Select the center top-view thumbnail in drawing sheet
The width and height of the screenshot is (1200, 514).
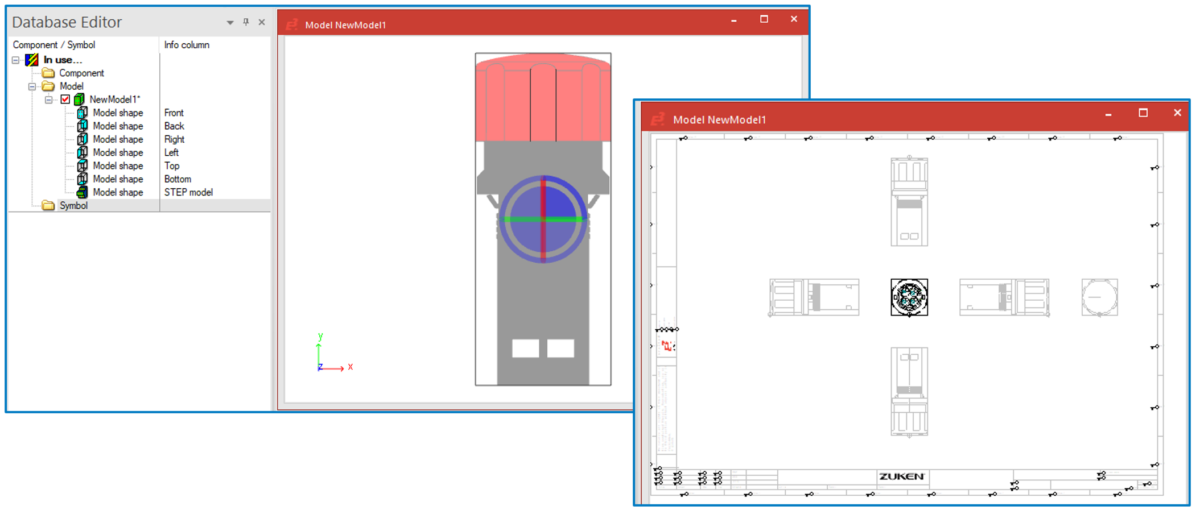(x=909, y=297)
